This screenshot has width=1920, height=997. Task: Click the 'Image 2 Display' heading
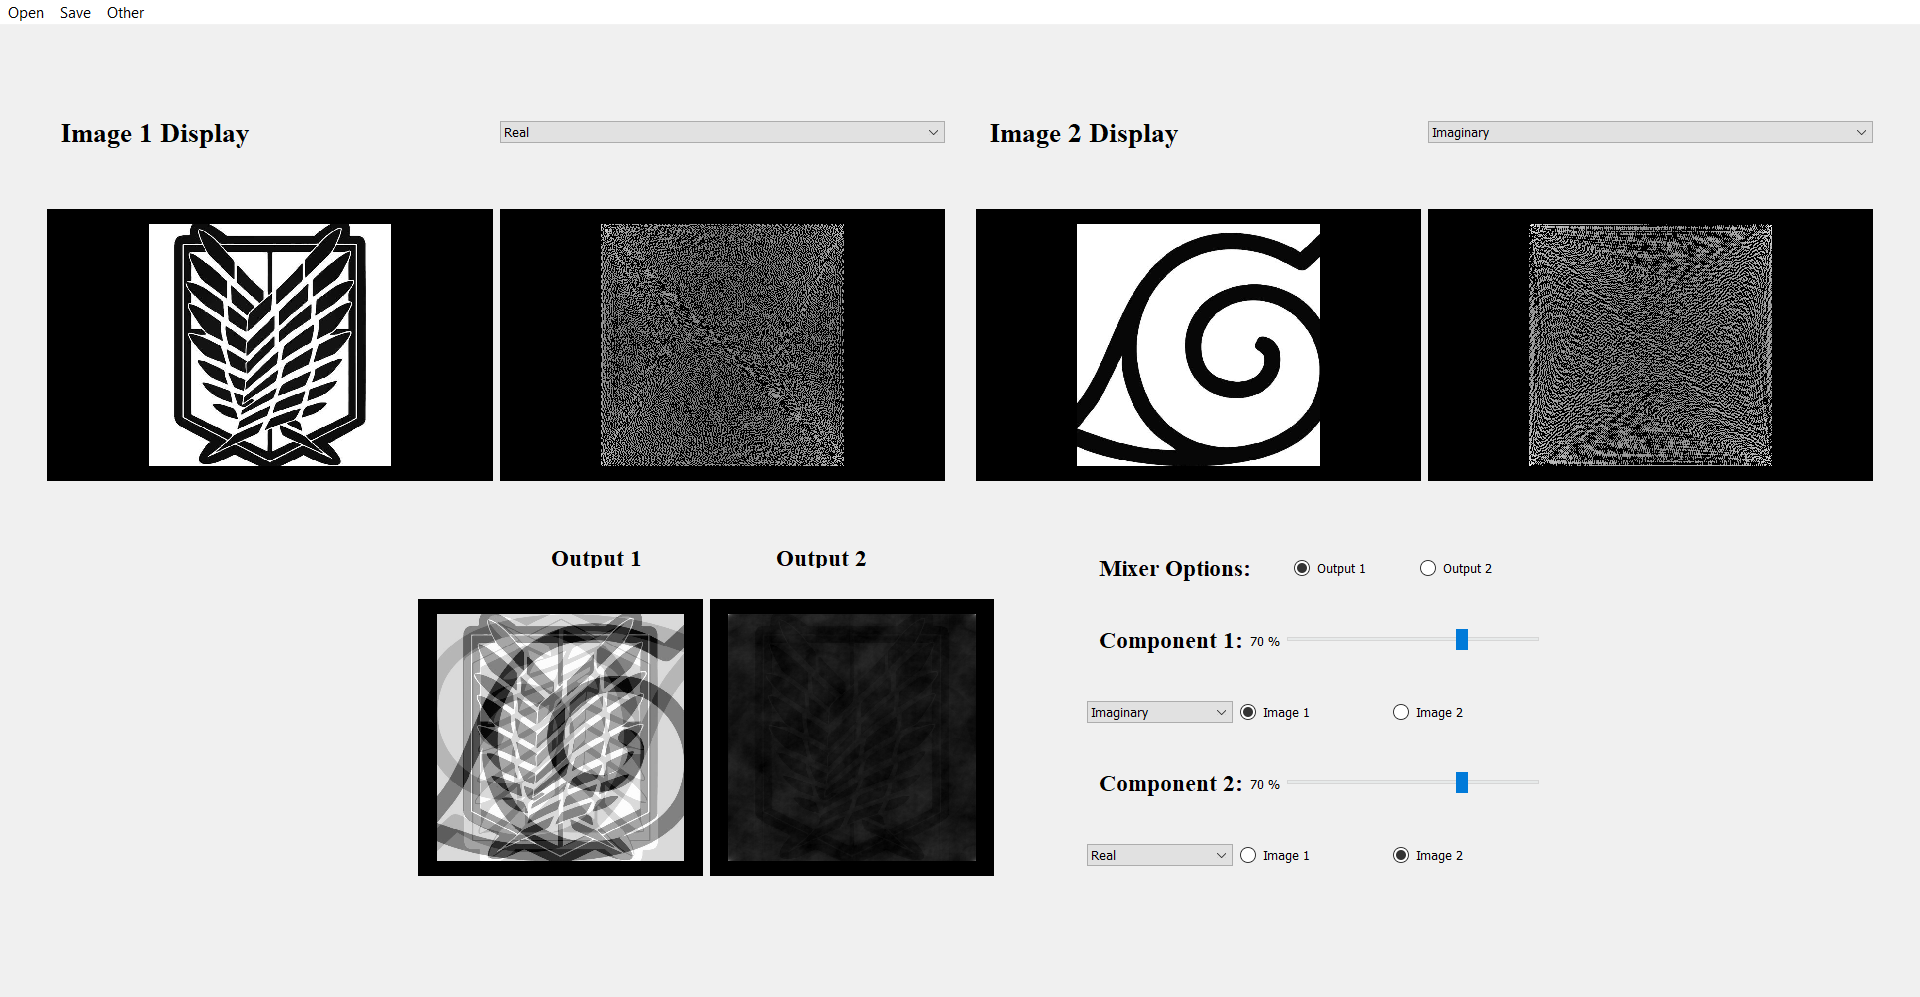tap(1084, 134)
